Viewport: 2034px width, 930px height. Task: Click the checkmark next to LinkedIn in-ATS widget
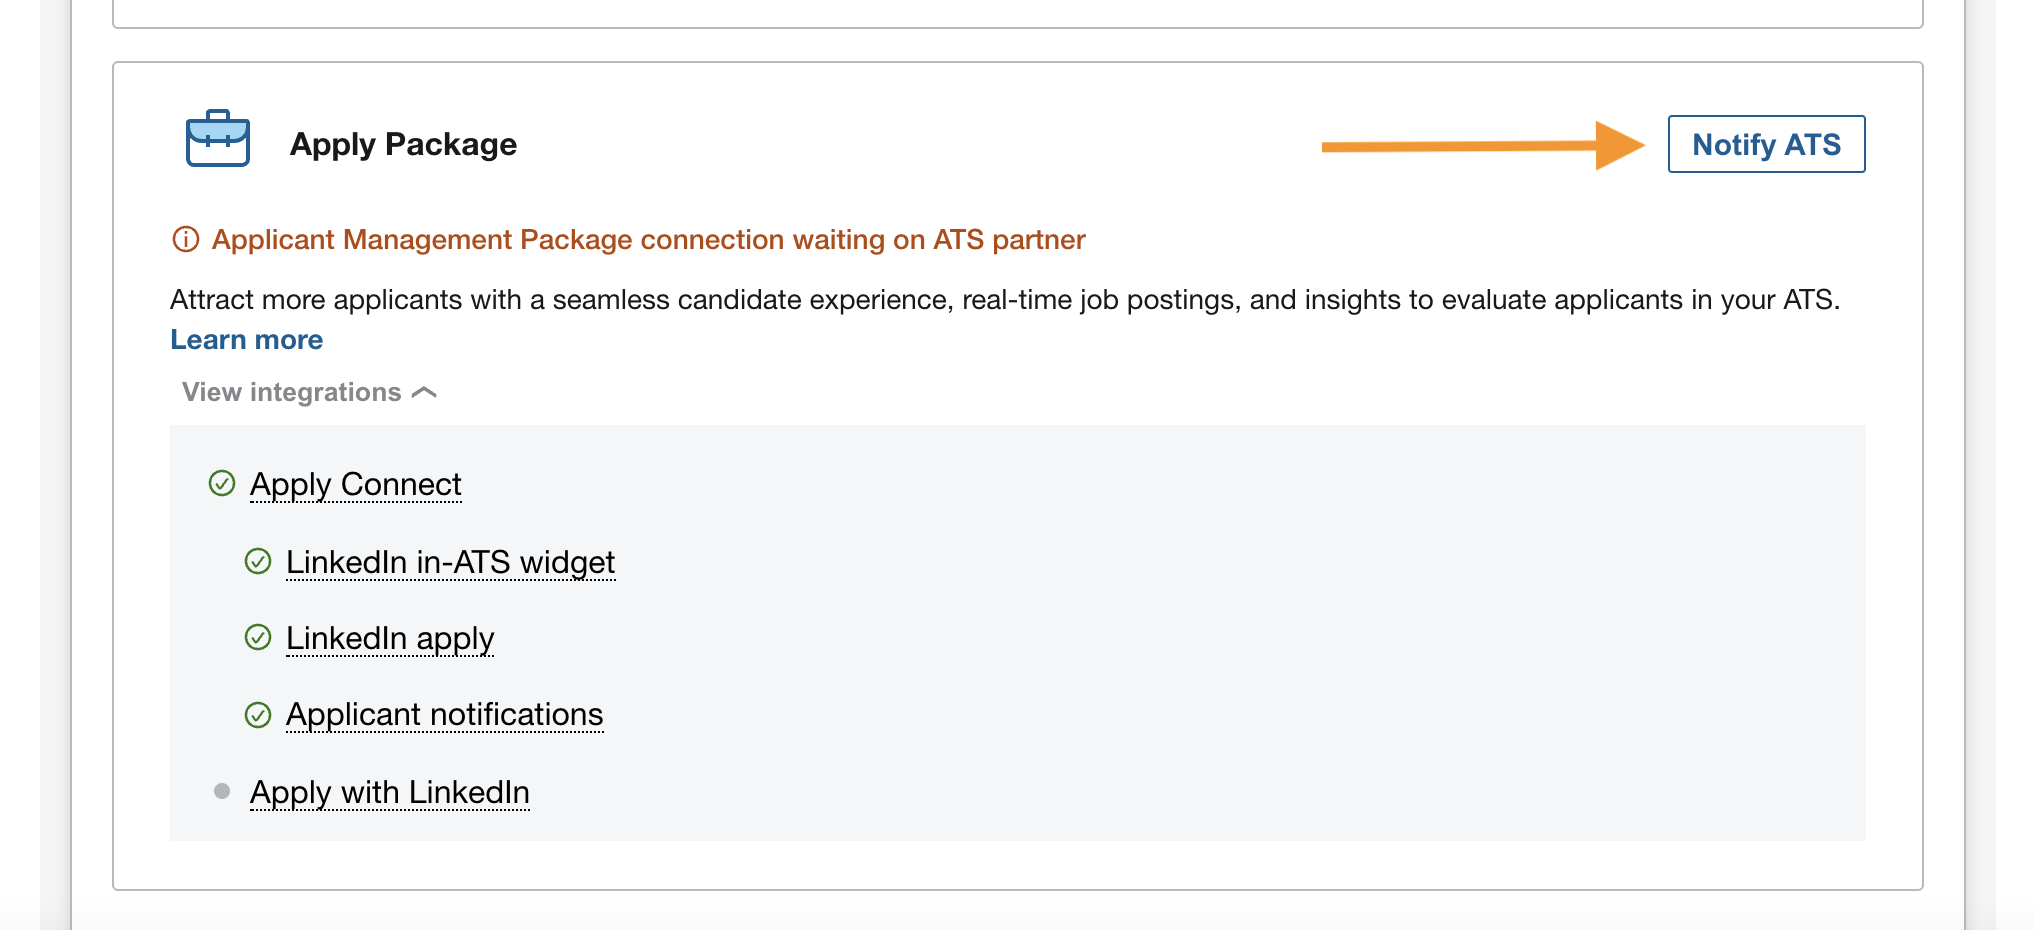(x=258, y=562)
